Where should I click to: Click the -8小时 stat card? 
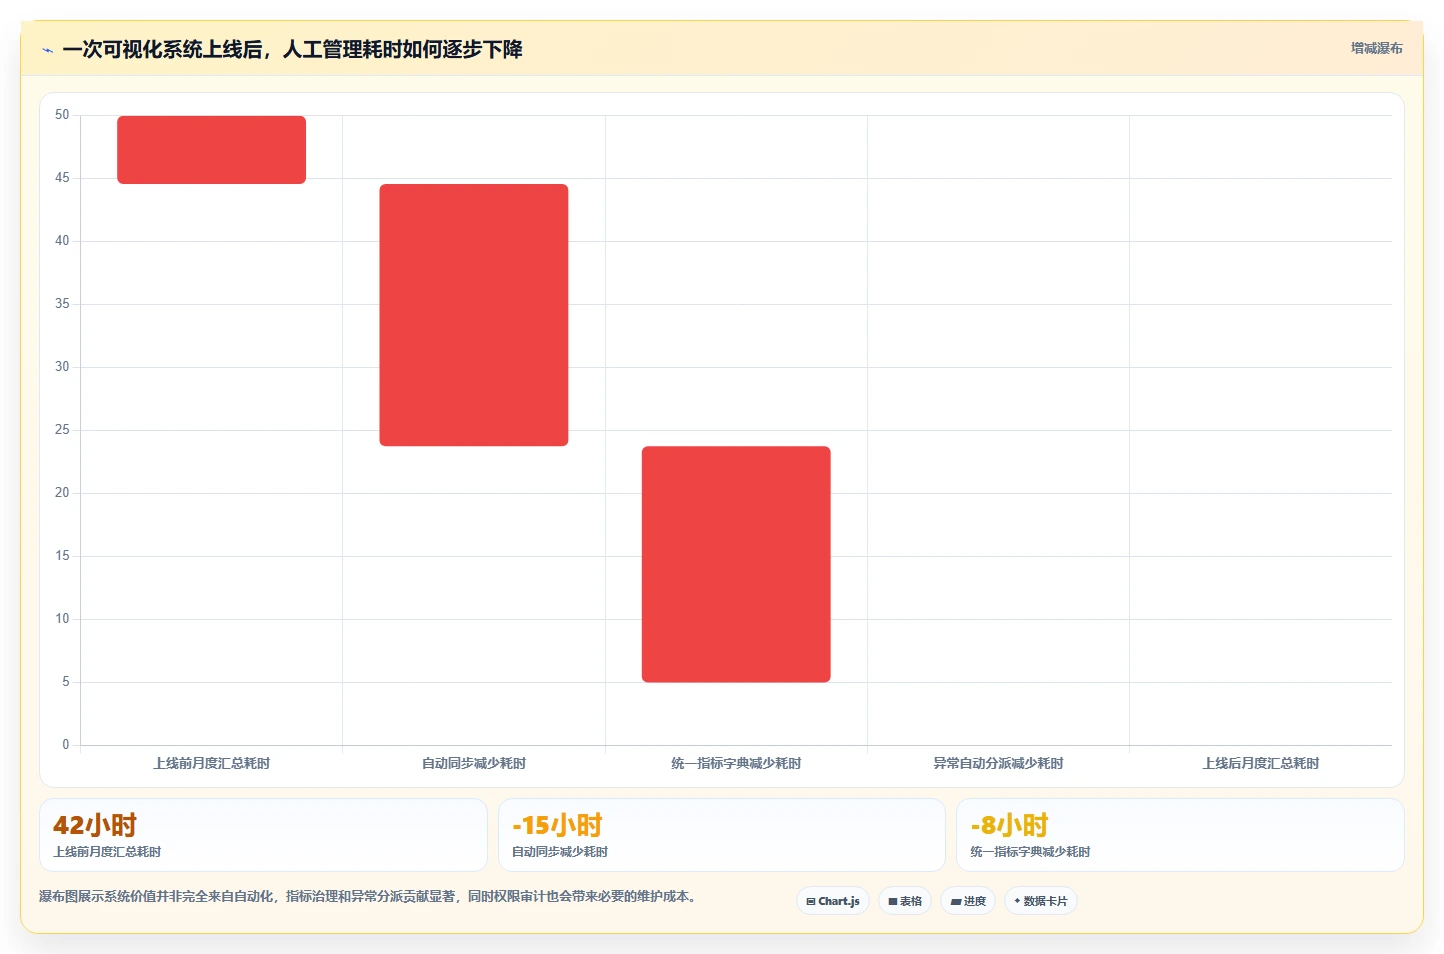1180,835
